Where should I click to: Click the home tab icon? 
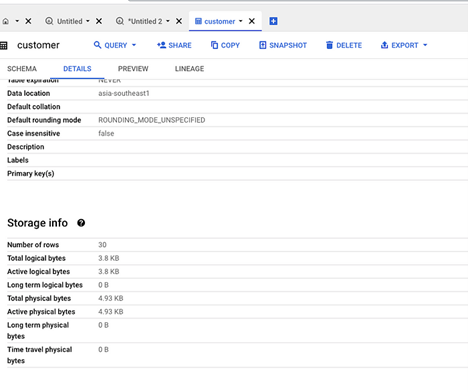coord(6,21)
